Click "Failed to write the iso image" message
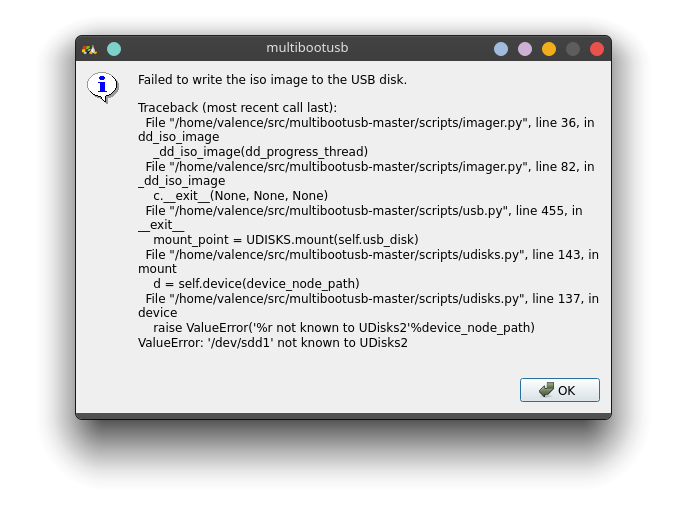687x505 pixels. pyautogui.click(x=272, y=80)
